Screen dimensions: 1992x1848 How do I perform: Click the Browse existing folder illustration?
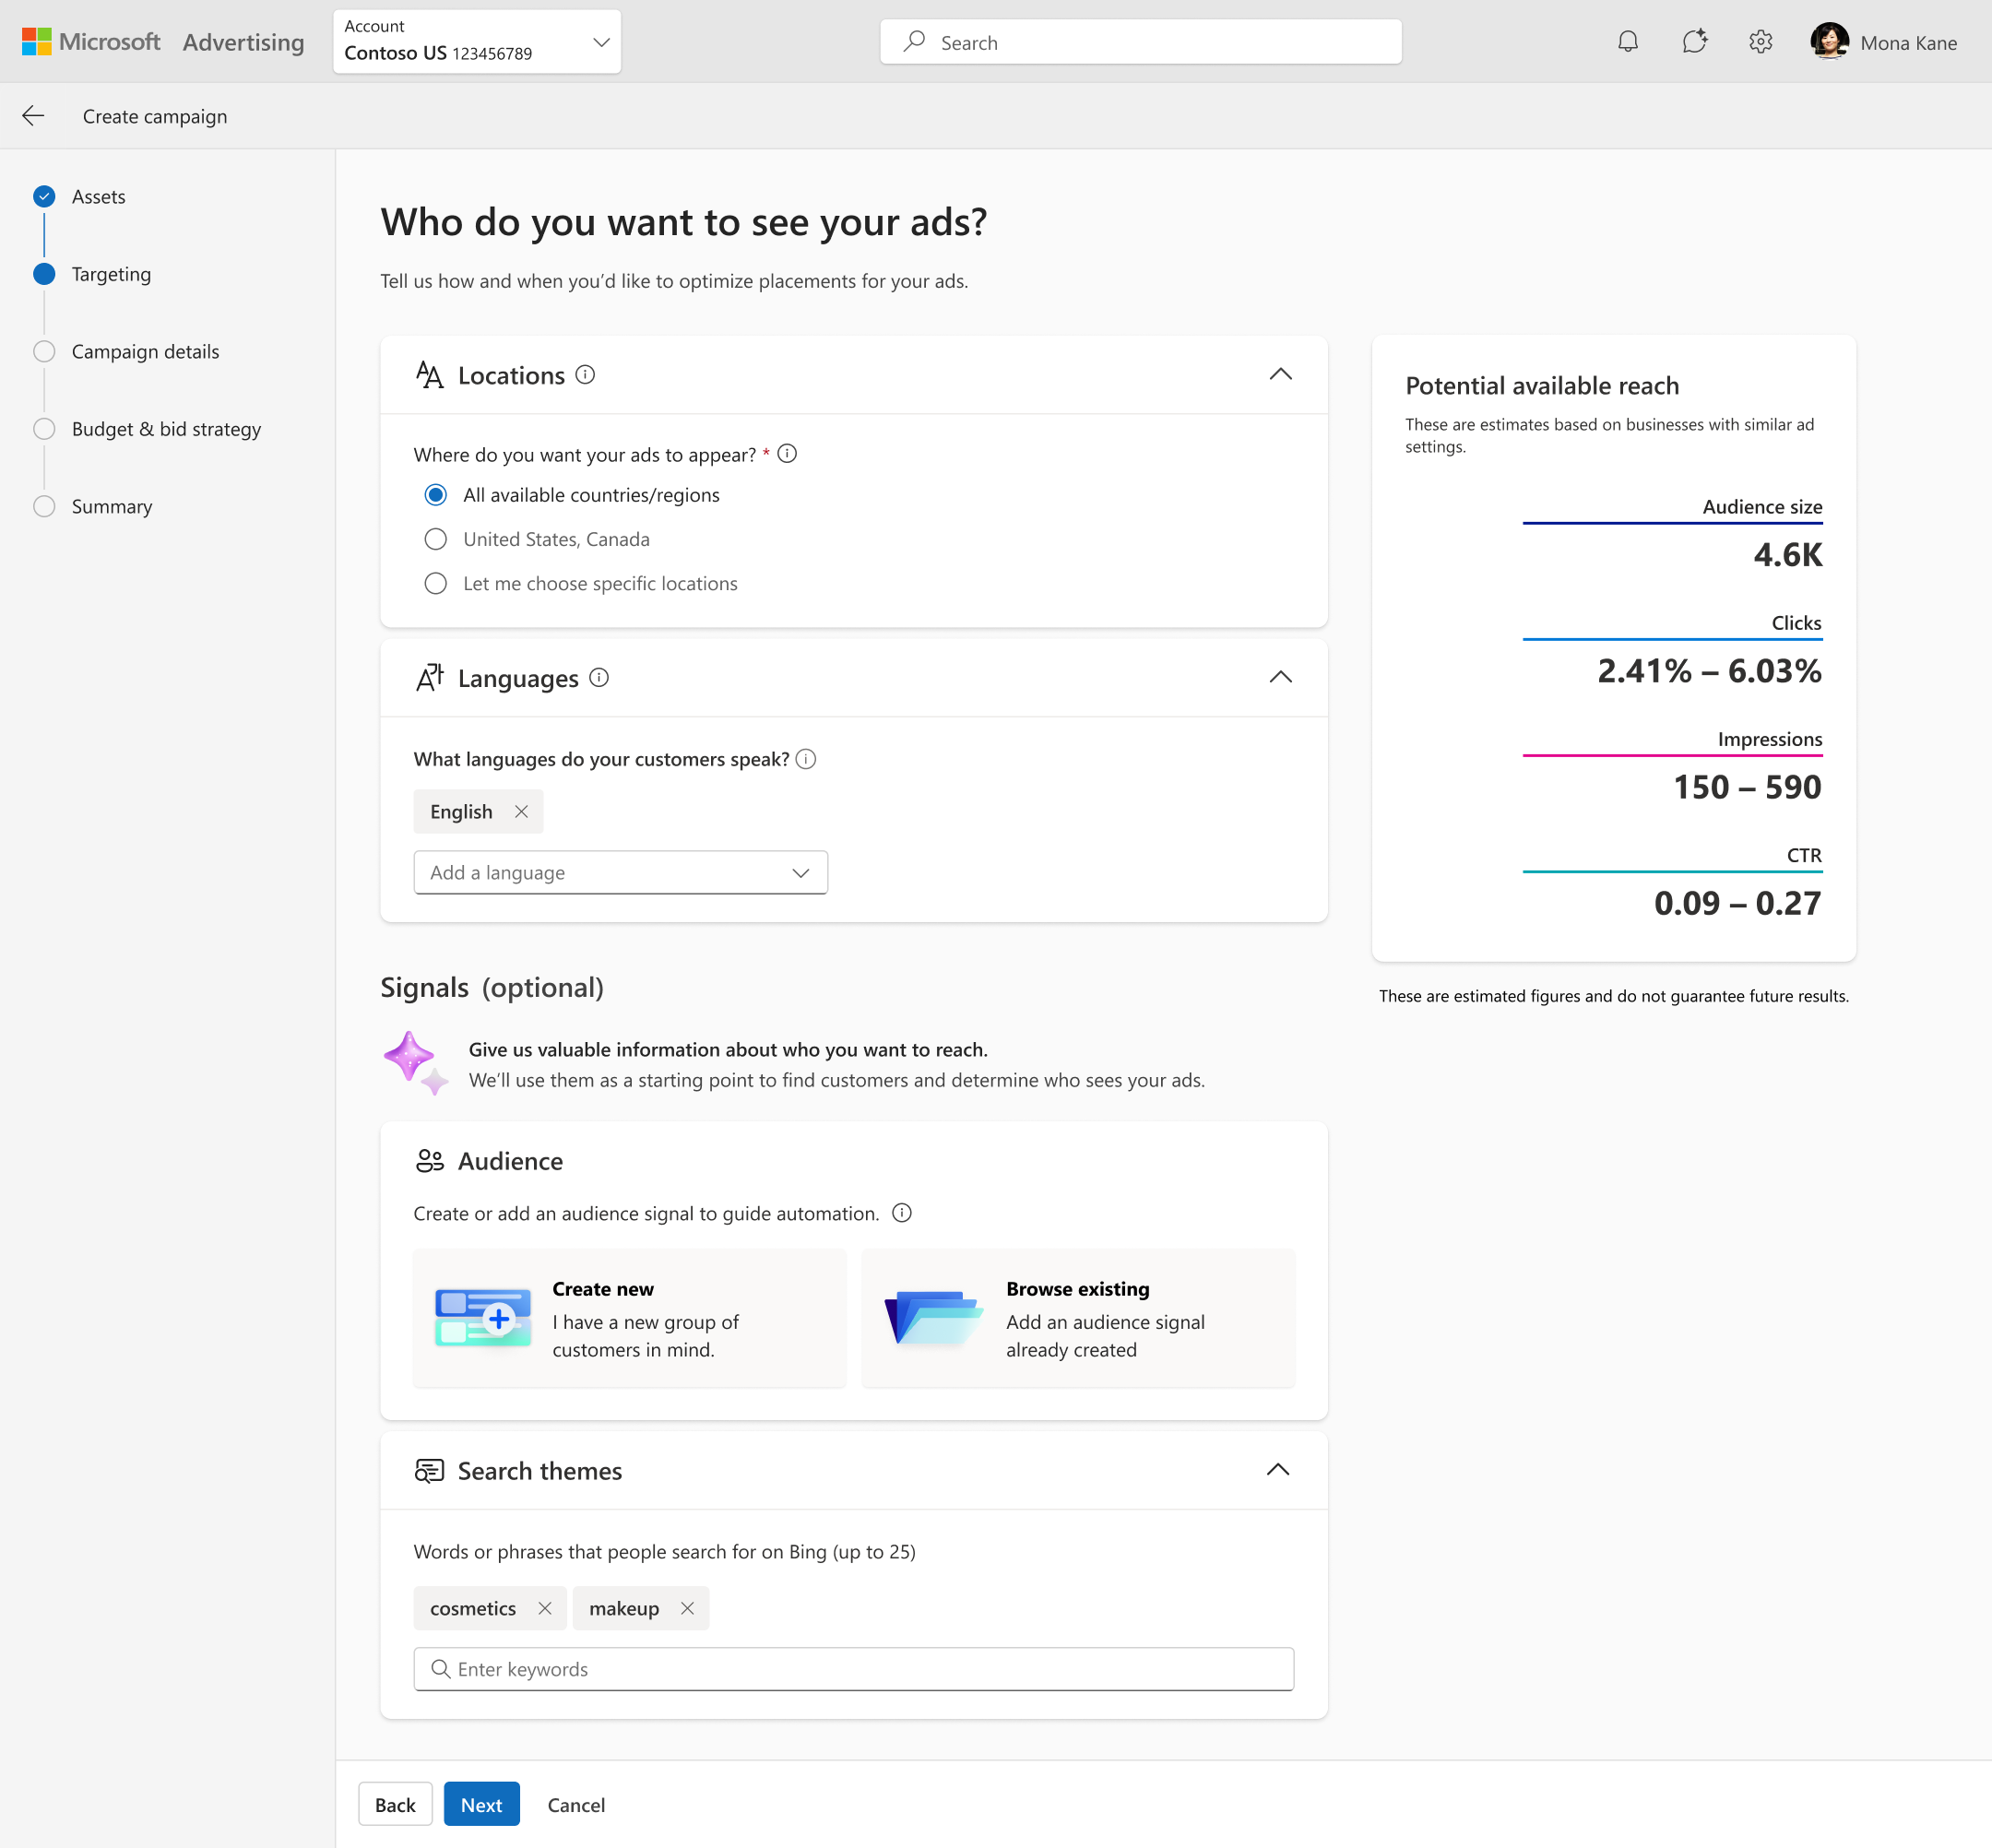[x=933, y=1318]
